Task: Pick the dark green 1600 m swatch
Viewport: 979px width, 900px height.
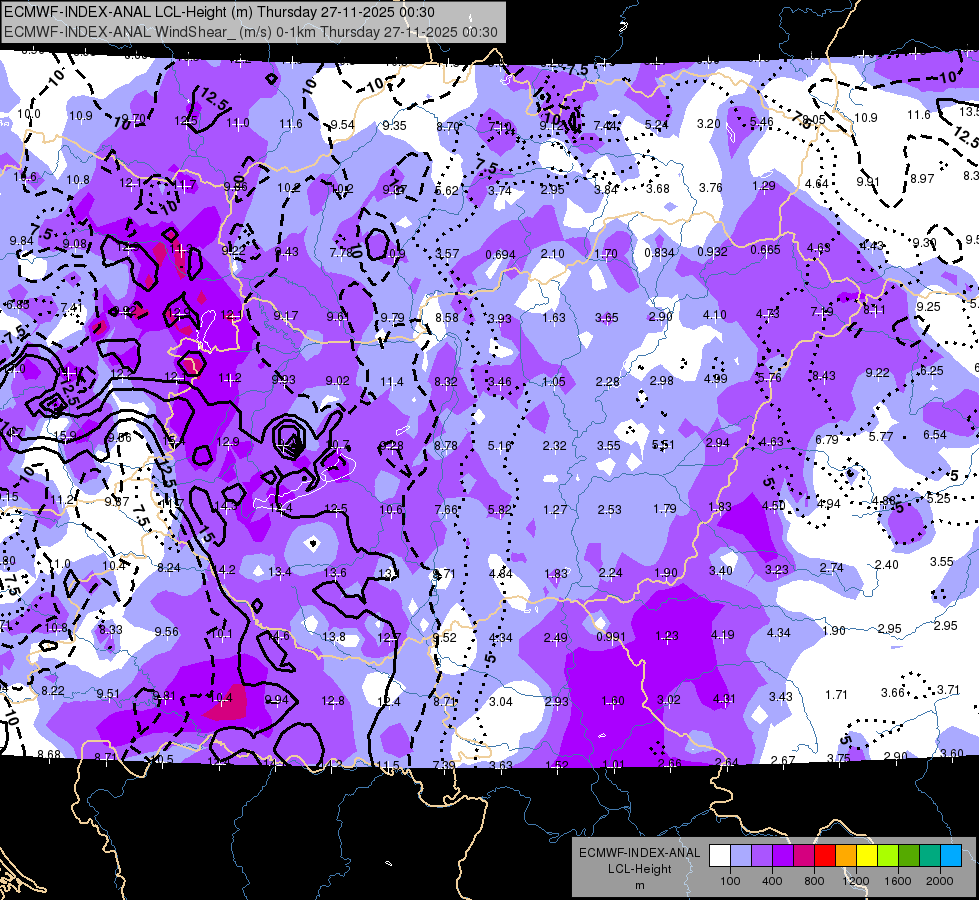Action: click(x=908, y=856)
